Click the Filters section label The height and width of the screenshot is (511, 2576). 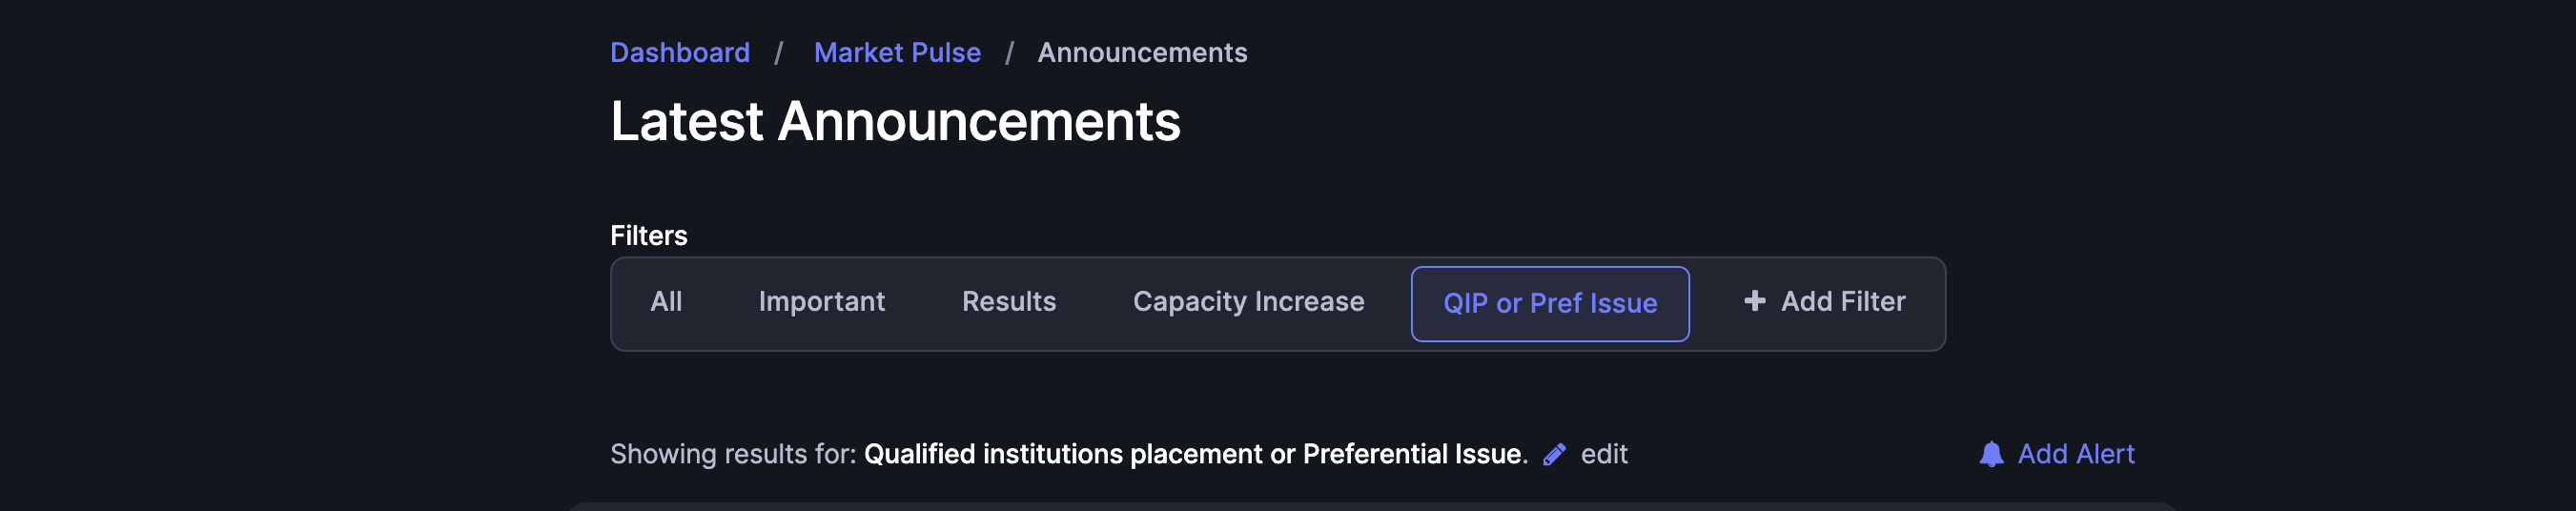point(649,236)
